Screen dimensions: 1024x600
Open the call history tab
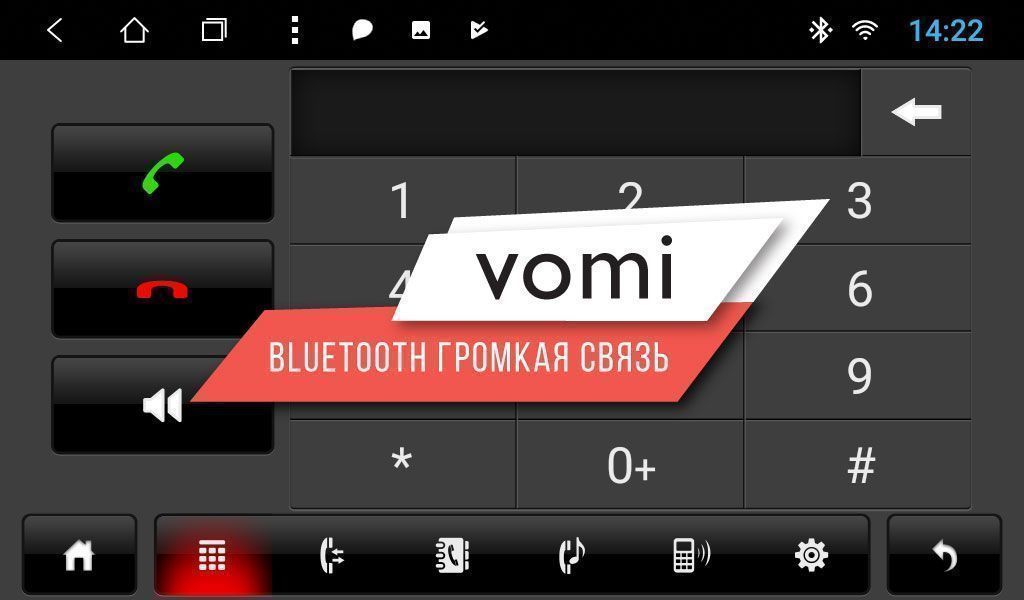(x=332, y=555)
